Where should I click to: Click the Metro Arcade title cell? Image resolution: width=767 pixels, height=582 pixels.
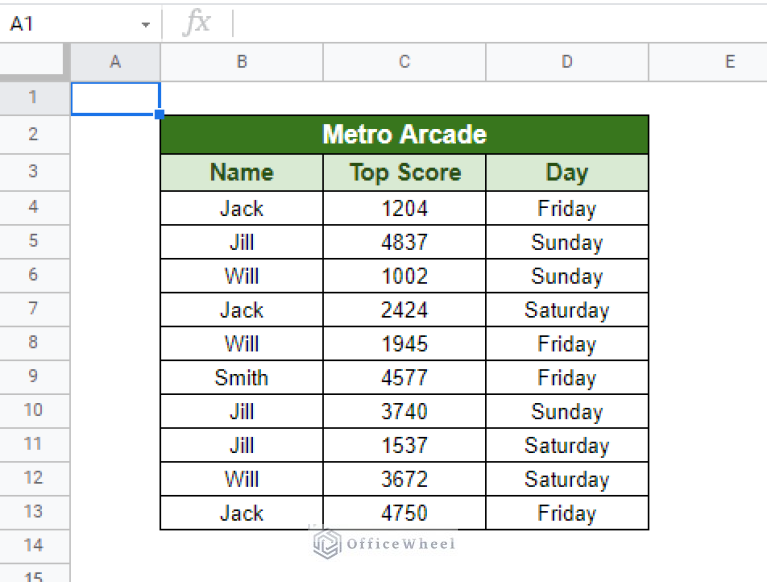click(404, 135)
